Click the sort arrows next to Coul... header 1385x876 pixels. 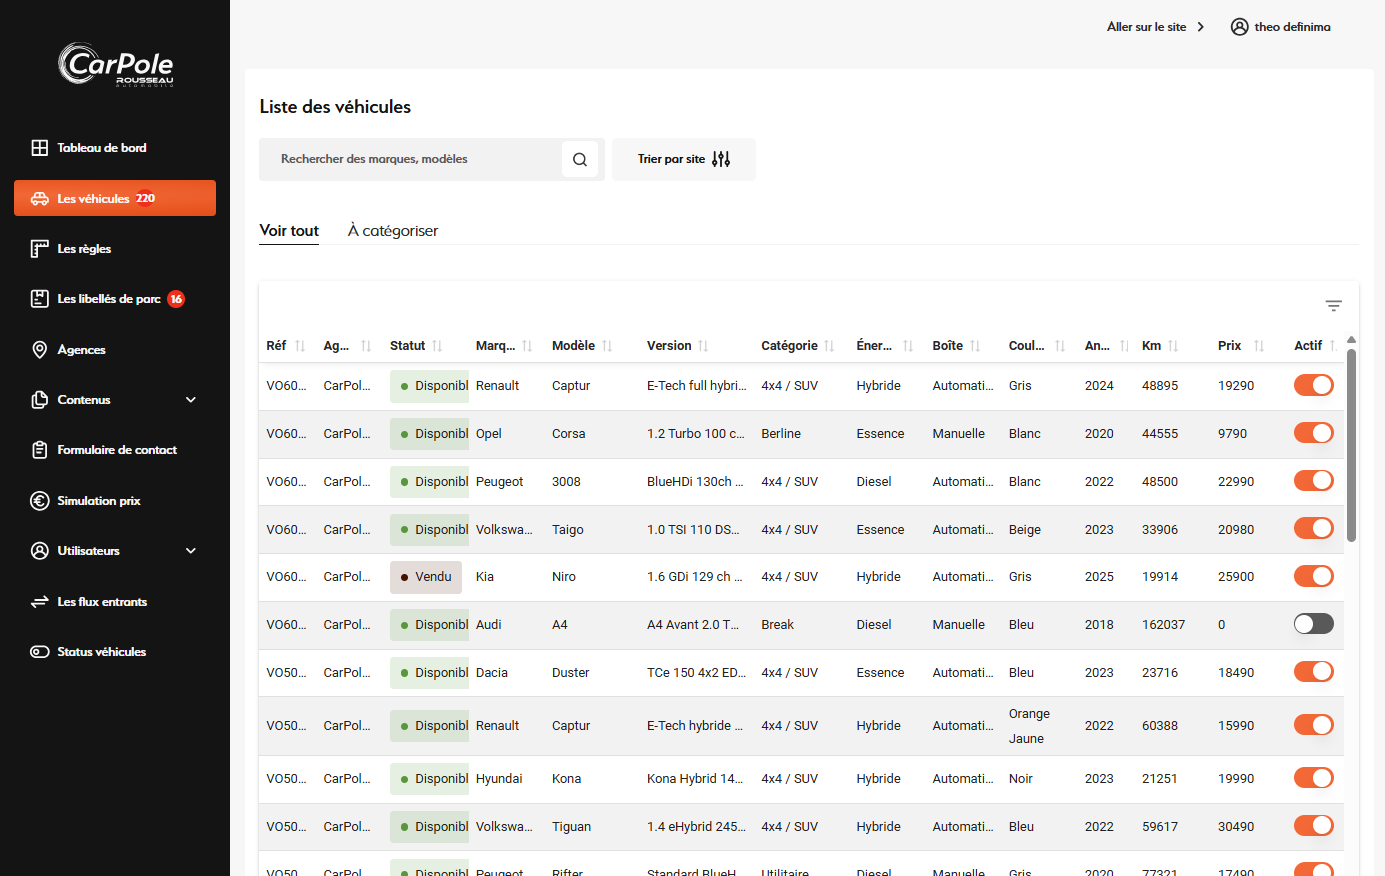tap(1060, 346)
